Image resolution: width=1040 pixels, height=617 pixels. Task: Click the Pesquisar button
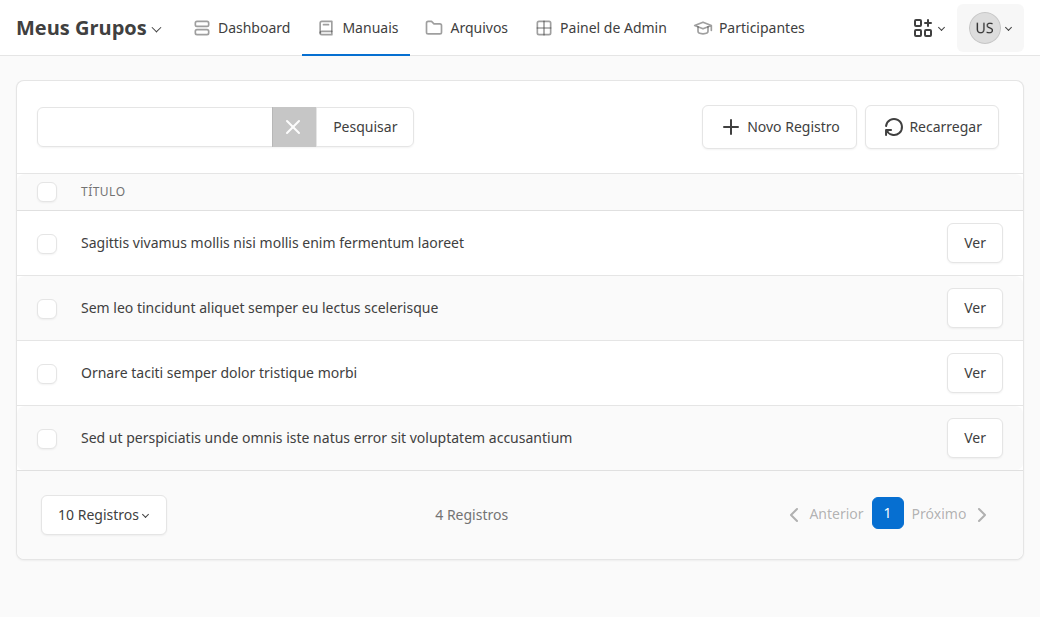(365, 127)
